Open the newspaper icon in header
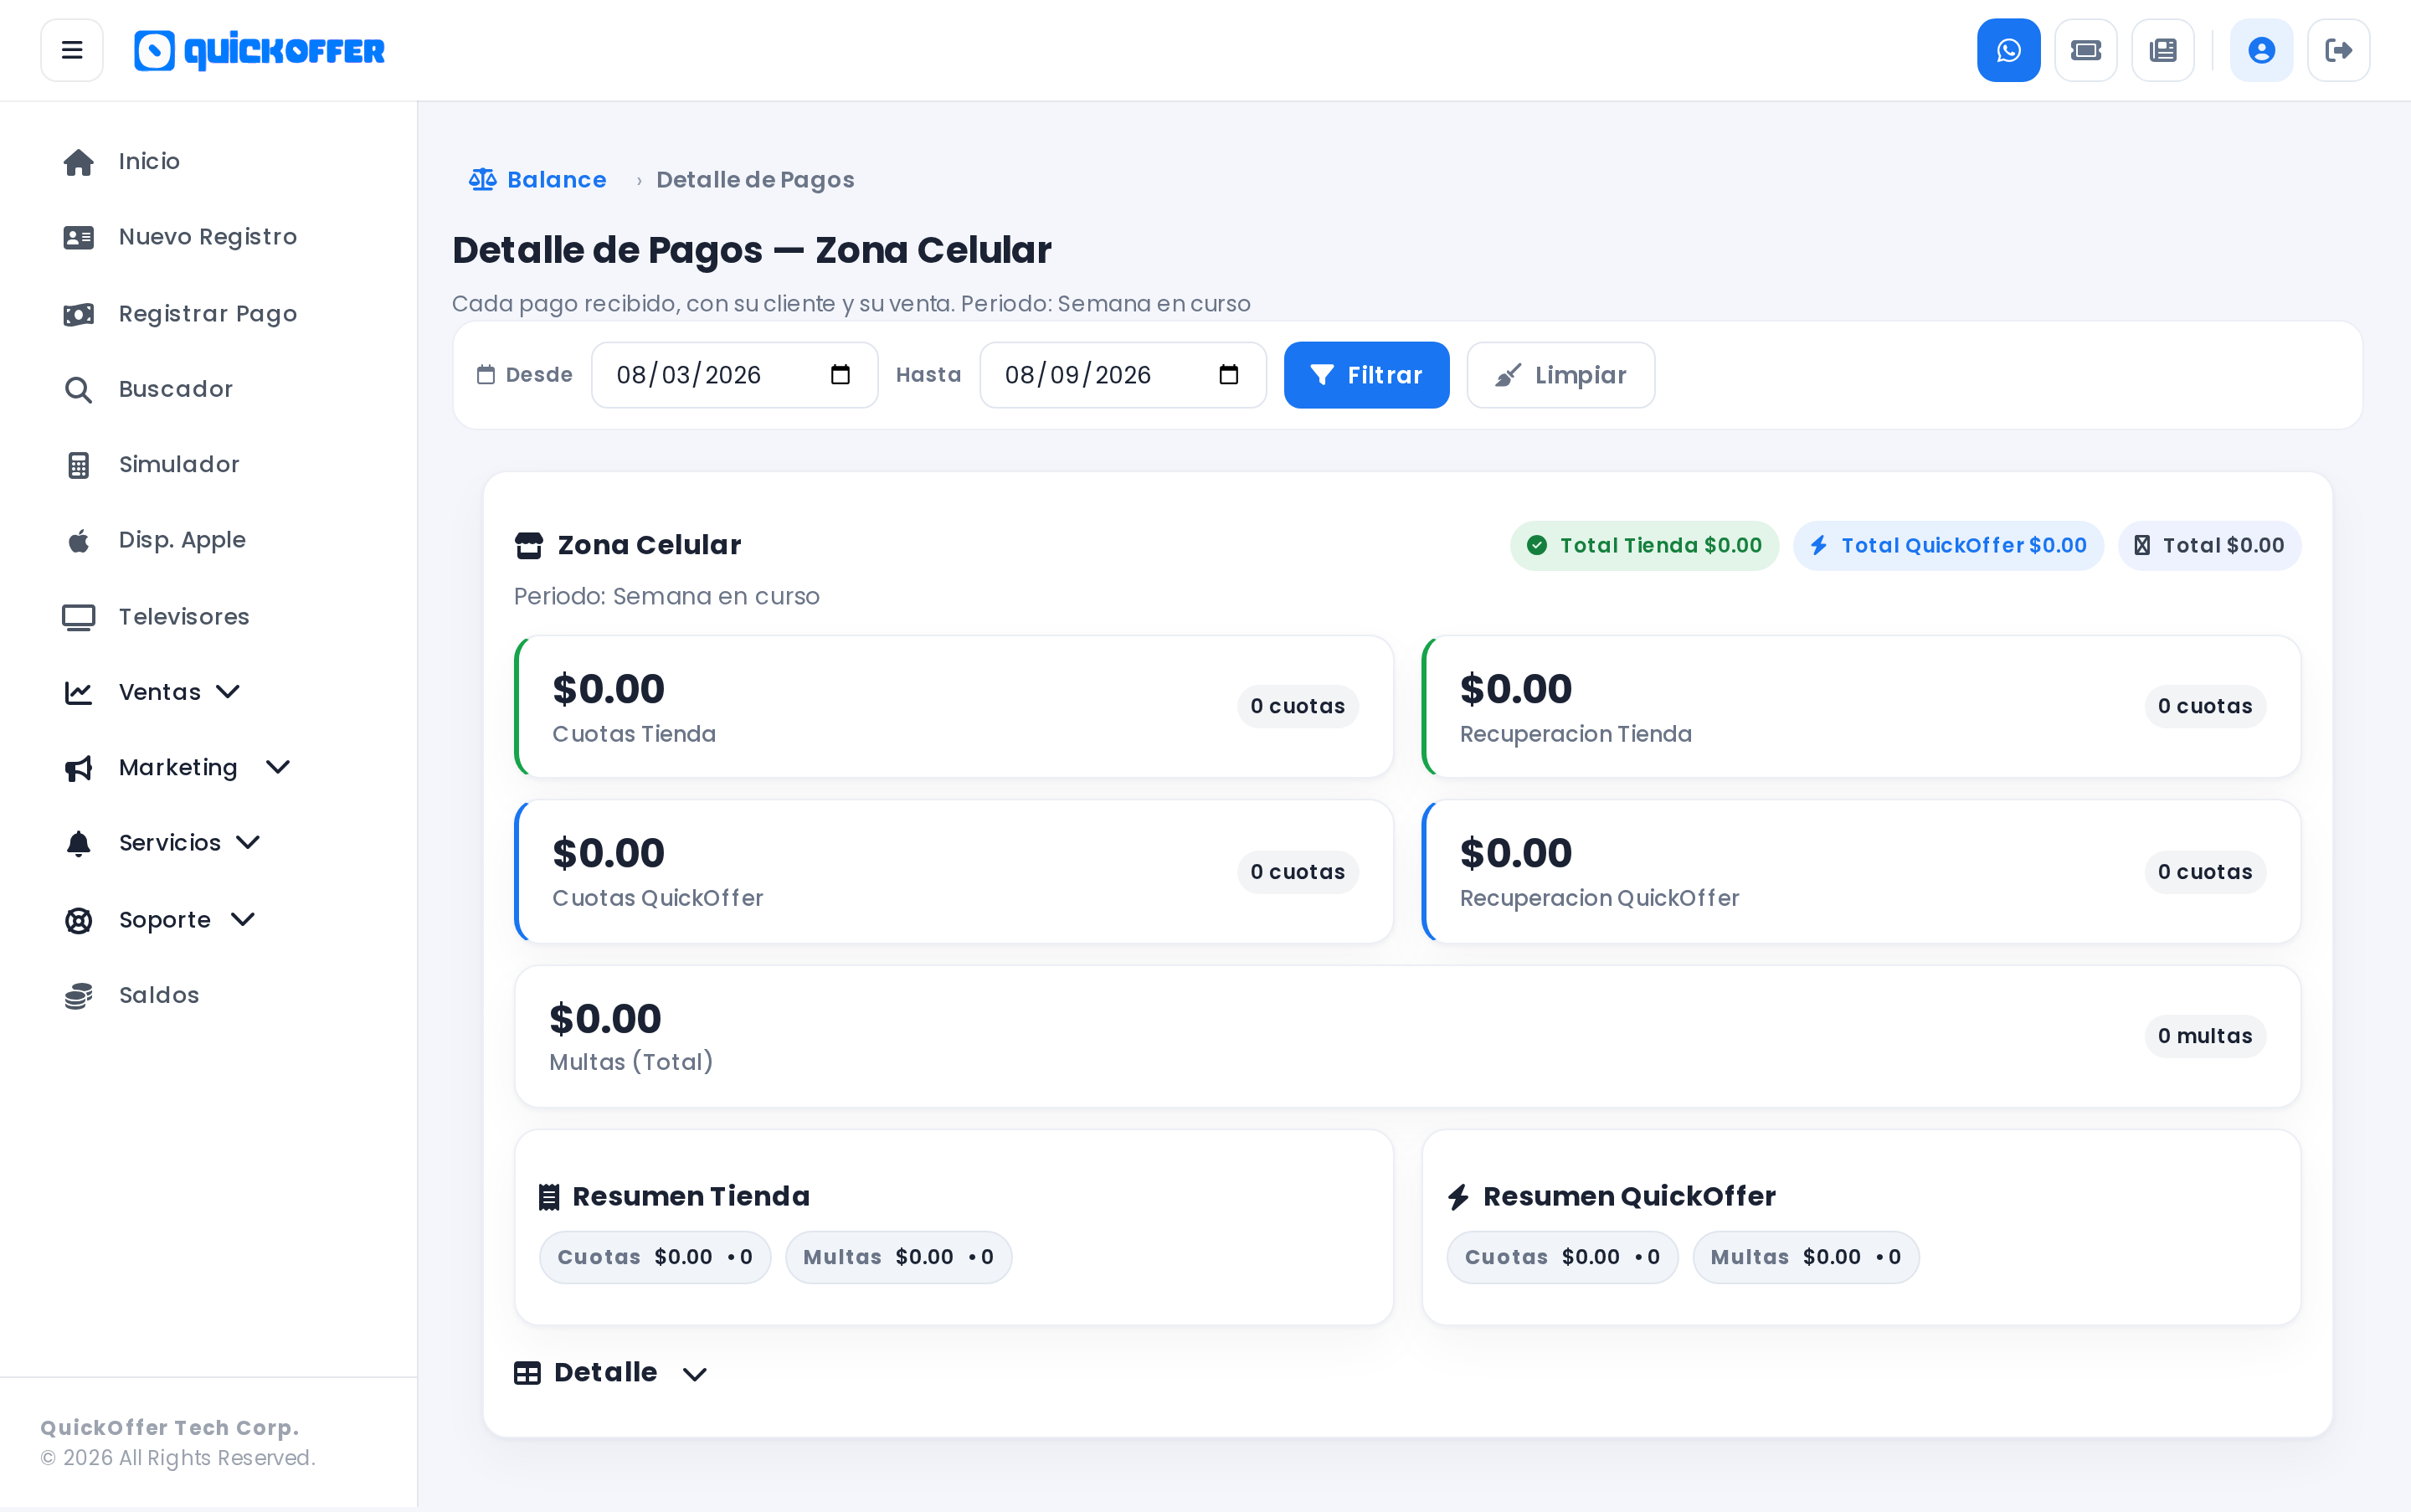Viewport: 2411px width, 1512px height. (2163, 50)
